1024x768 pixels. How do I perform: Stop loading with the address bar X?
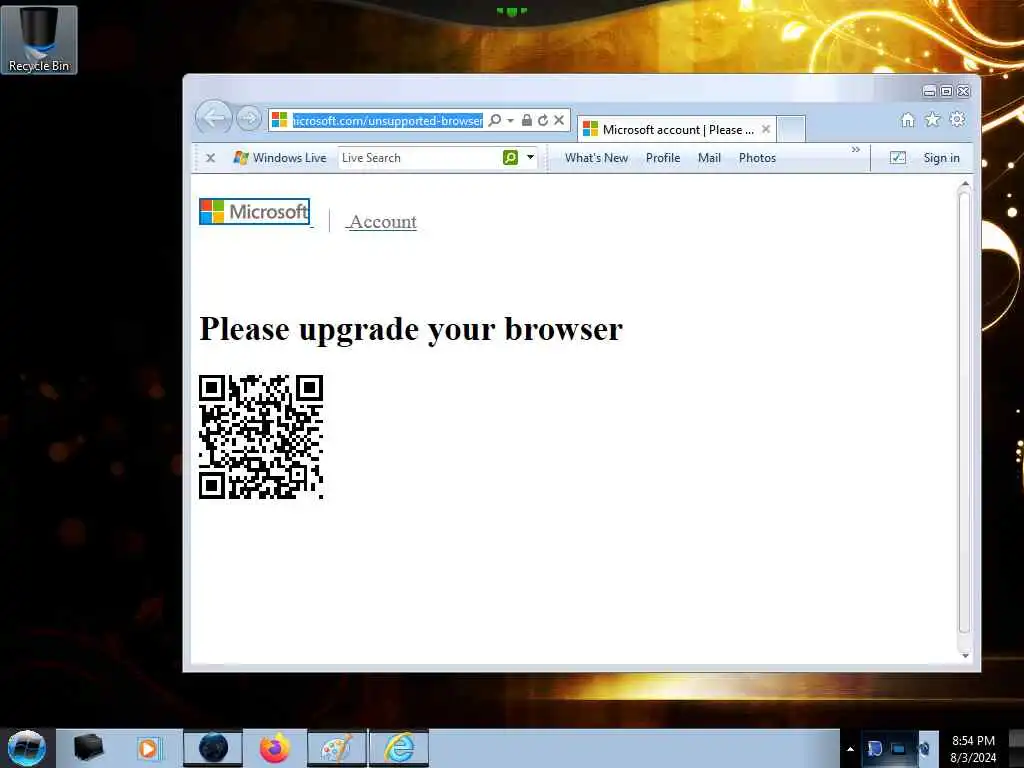pyautogui.click(x=559, y=120)
